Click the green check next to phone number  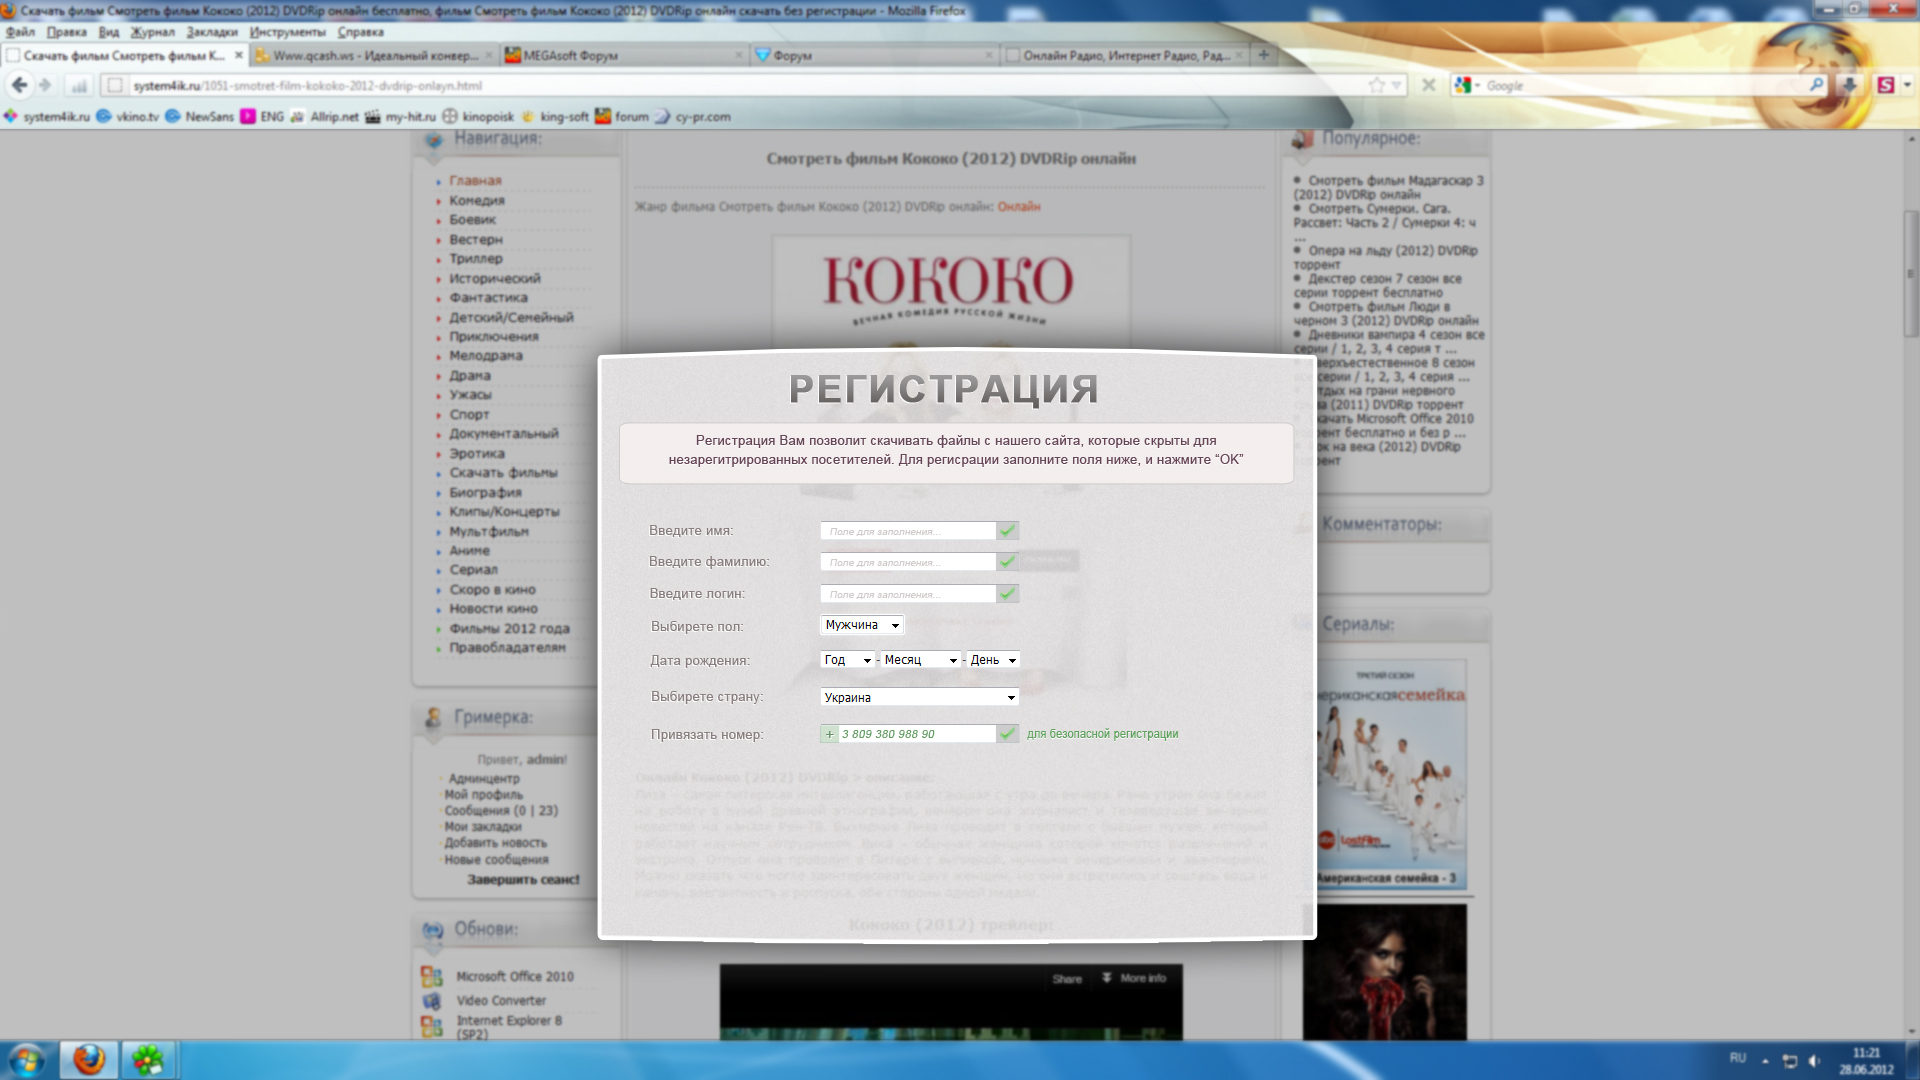pyautogui.click(x=1008, y=734)
